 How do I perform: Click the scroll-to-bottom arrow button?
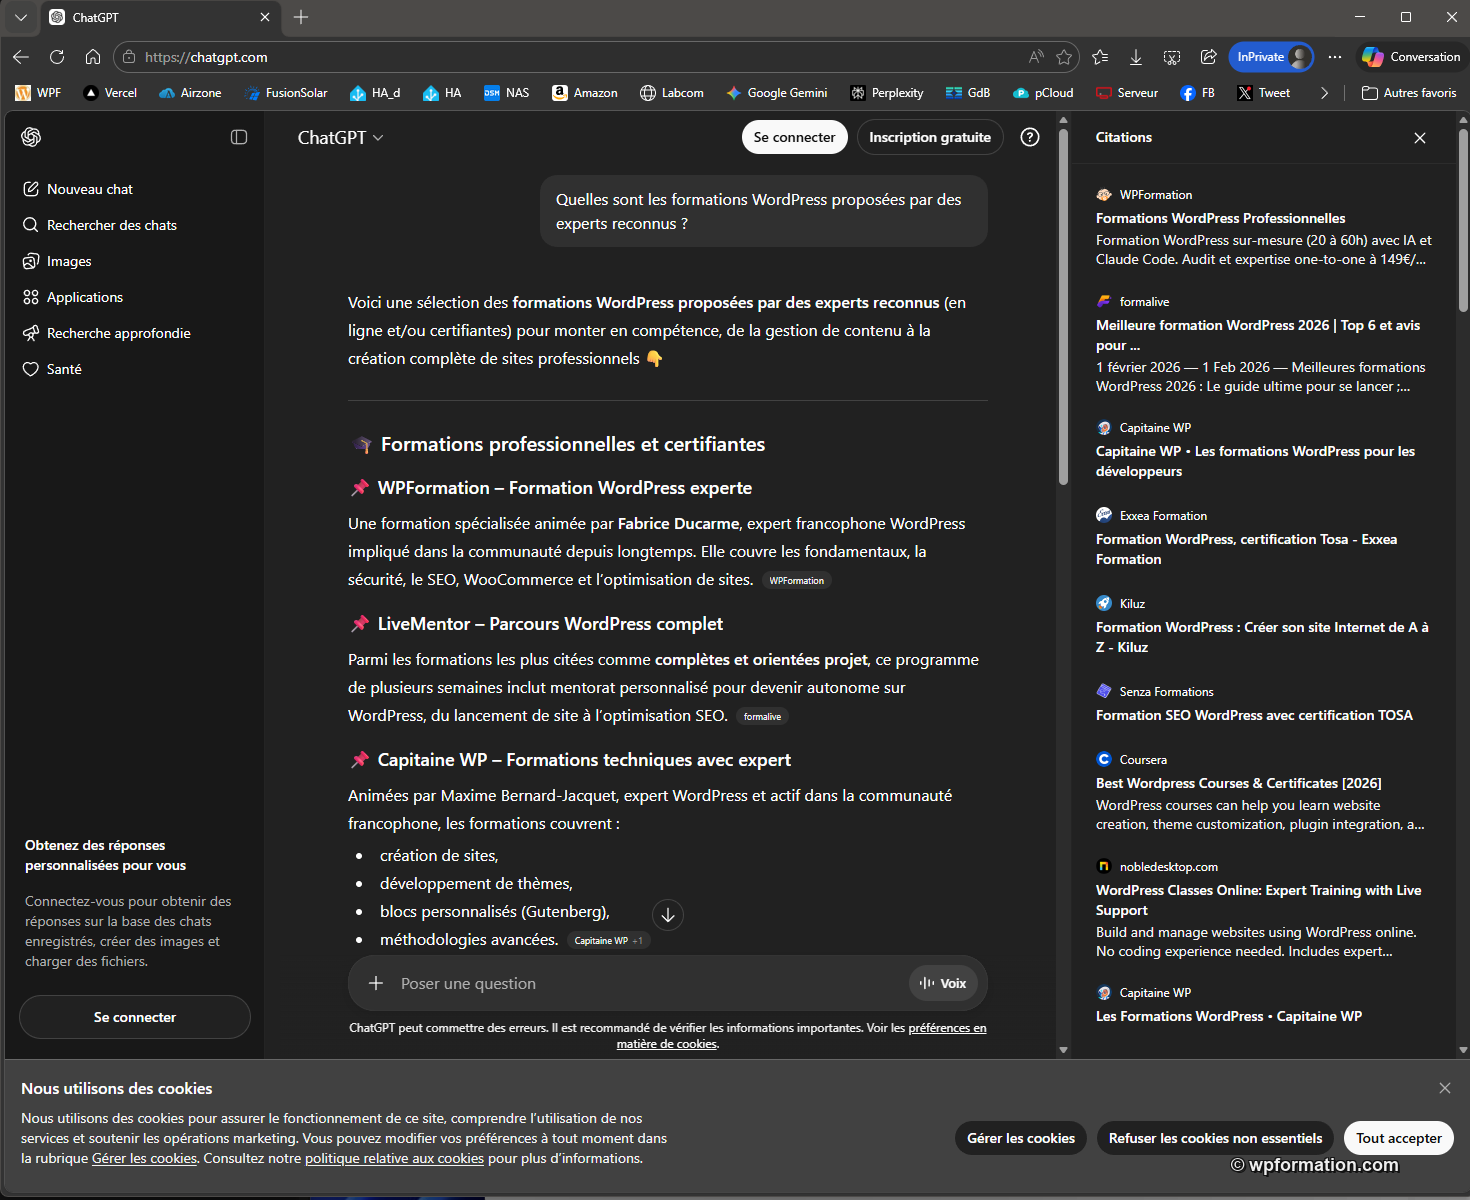(668, 915)
